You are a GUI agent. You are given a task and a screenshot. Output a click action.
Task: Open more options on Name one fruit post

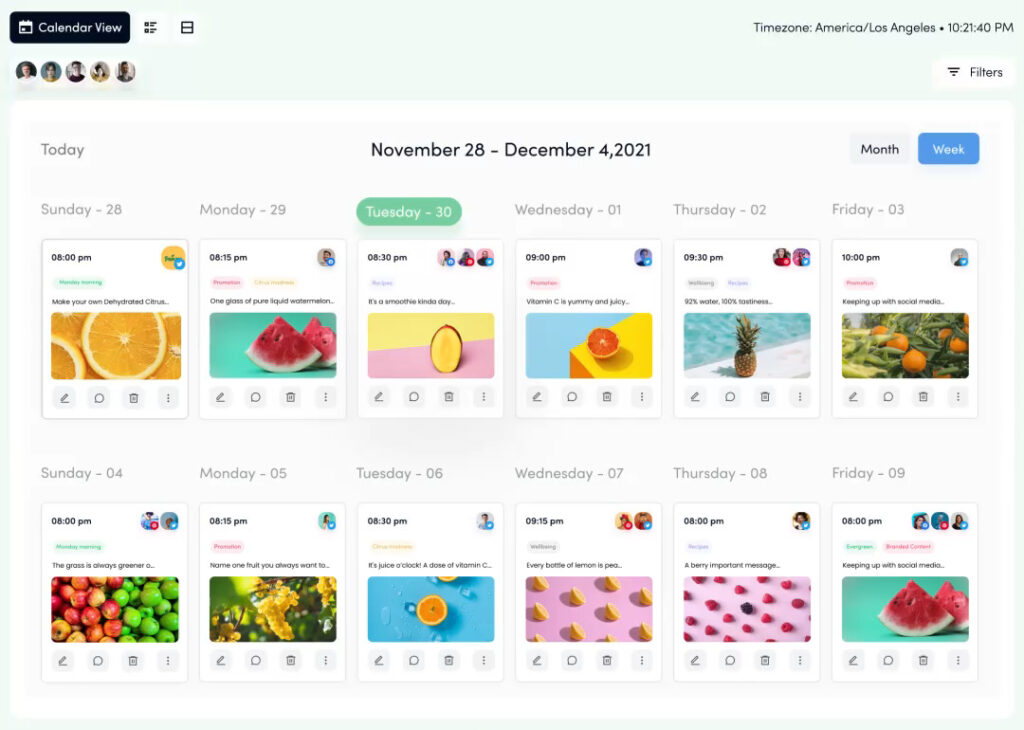pos(325,660)
